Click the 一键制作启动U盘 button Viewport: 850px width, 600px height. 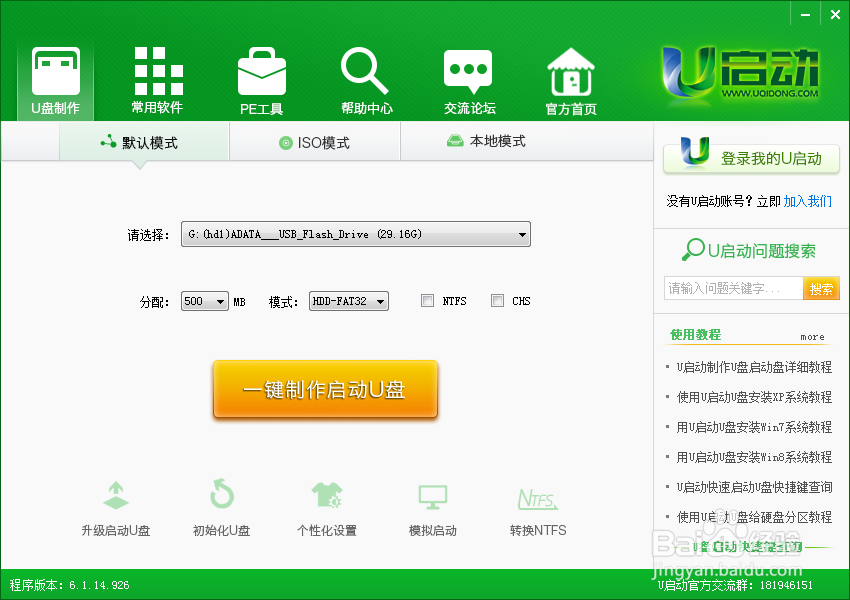click(x=325, y=389)
